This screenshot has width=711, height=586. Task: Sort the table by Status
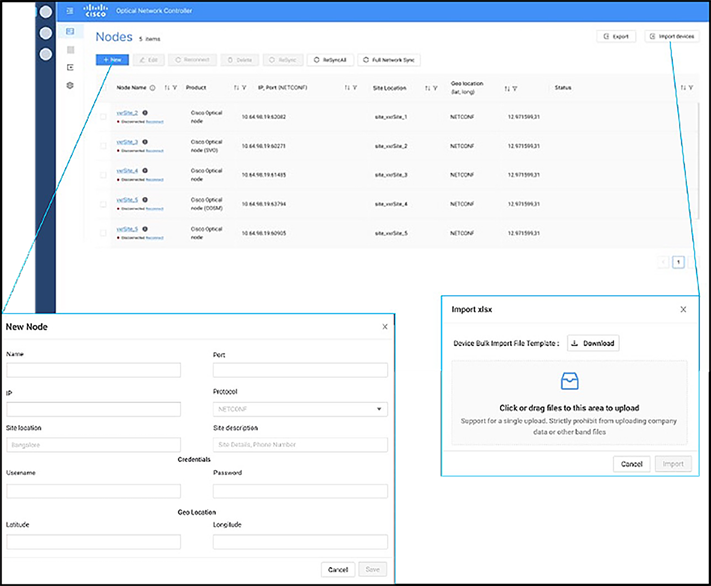tap(683, 88)
